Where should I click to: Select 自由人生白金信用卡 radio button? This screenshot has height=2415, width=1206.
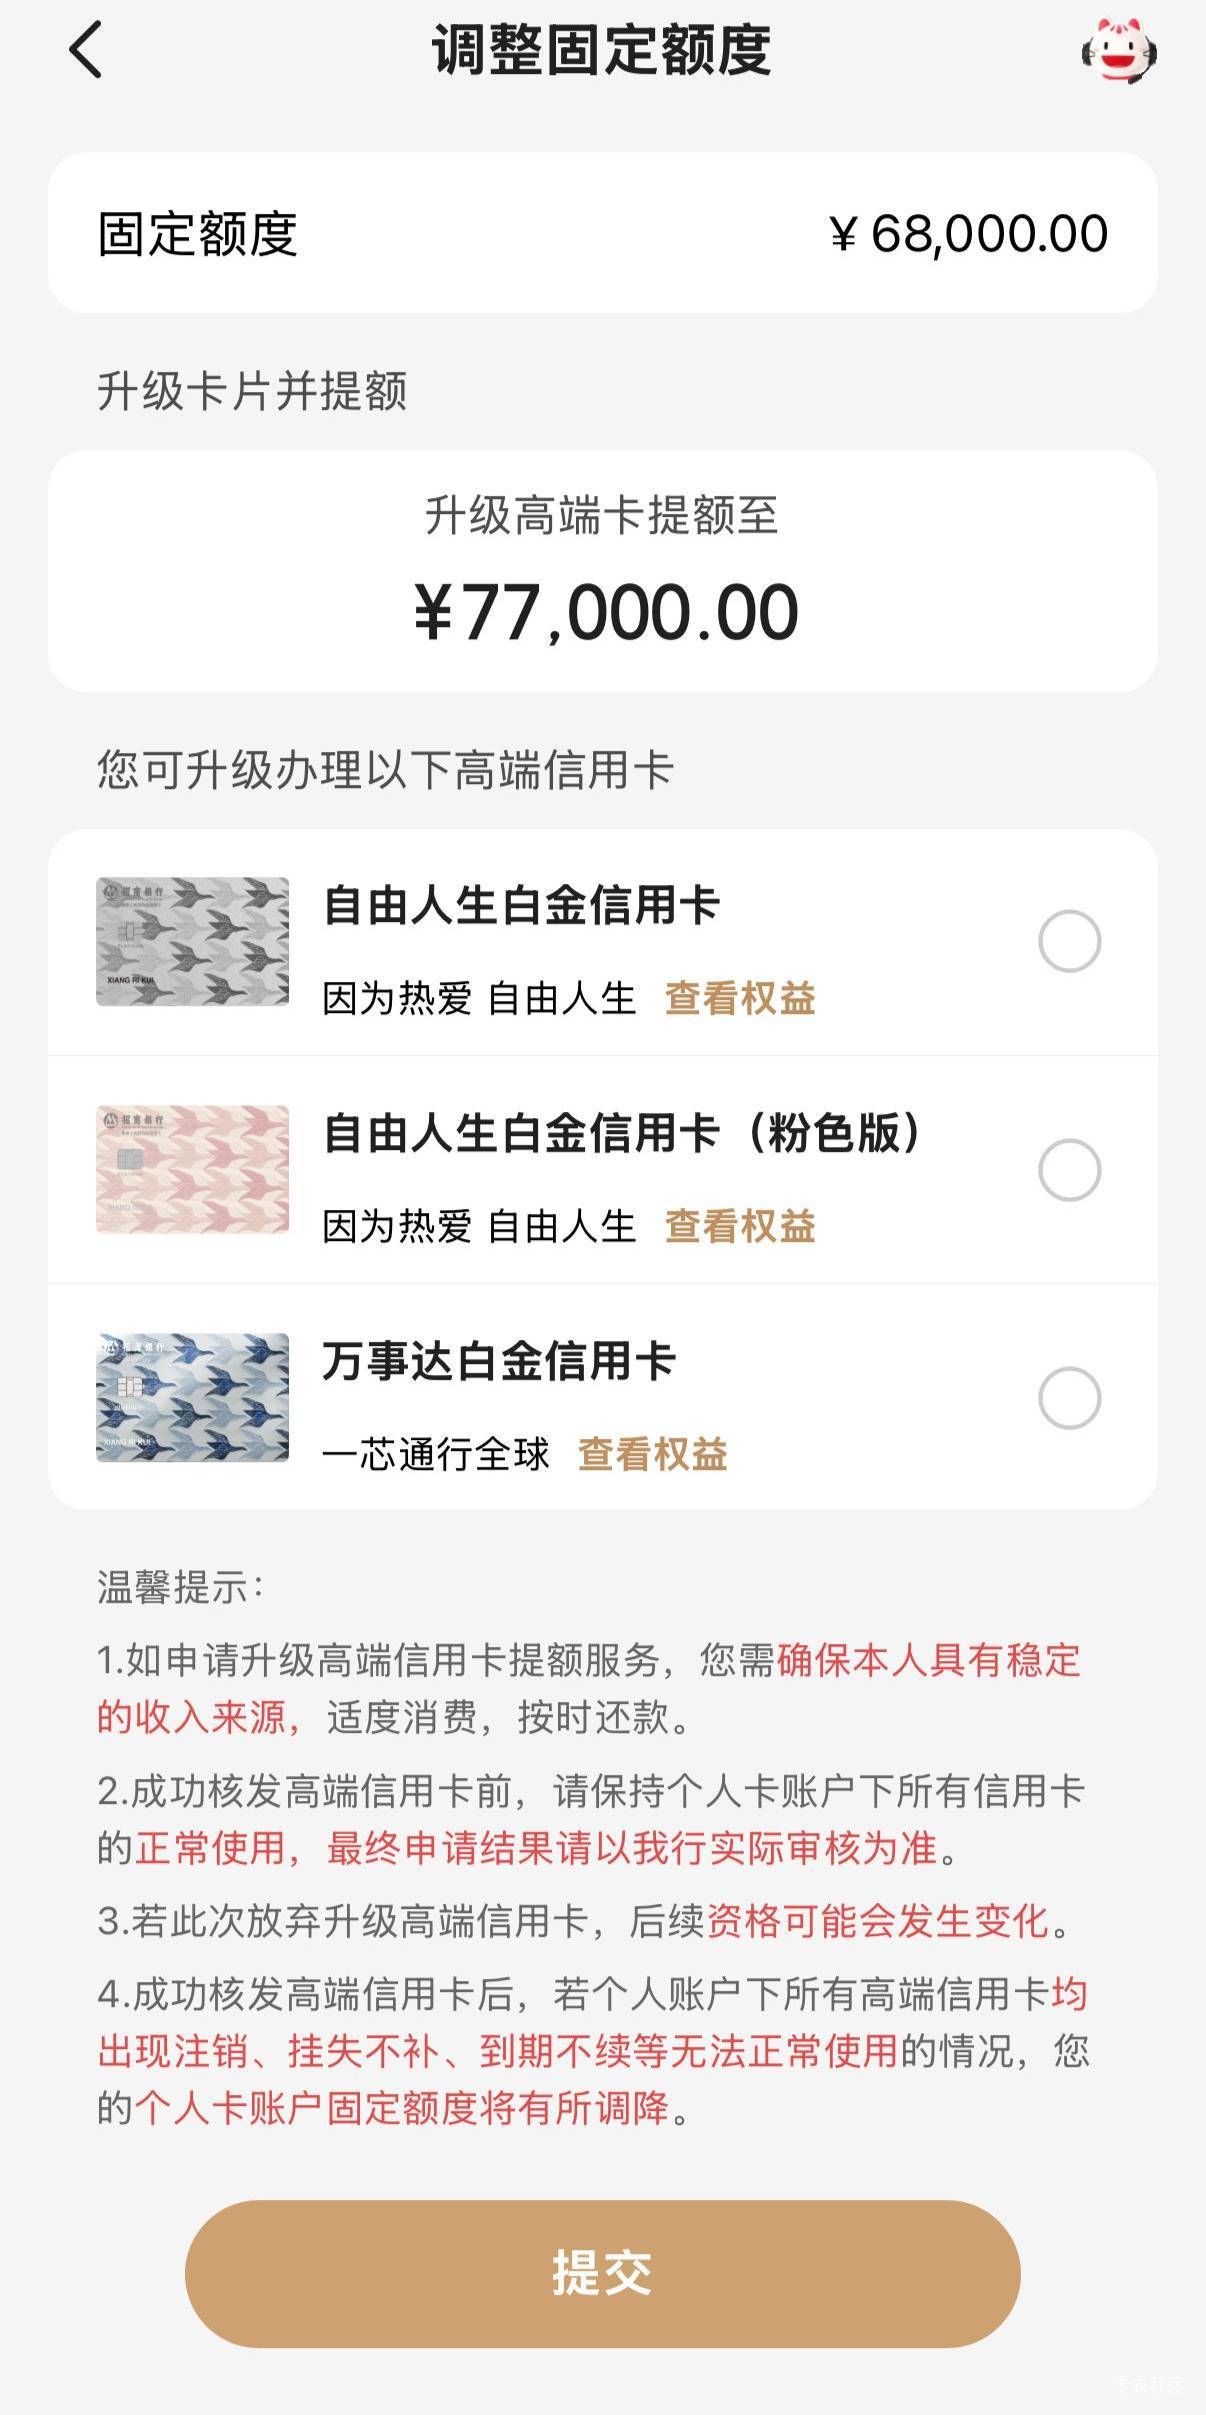(x=1069, y=941)
